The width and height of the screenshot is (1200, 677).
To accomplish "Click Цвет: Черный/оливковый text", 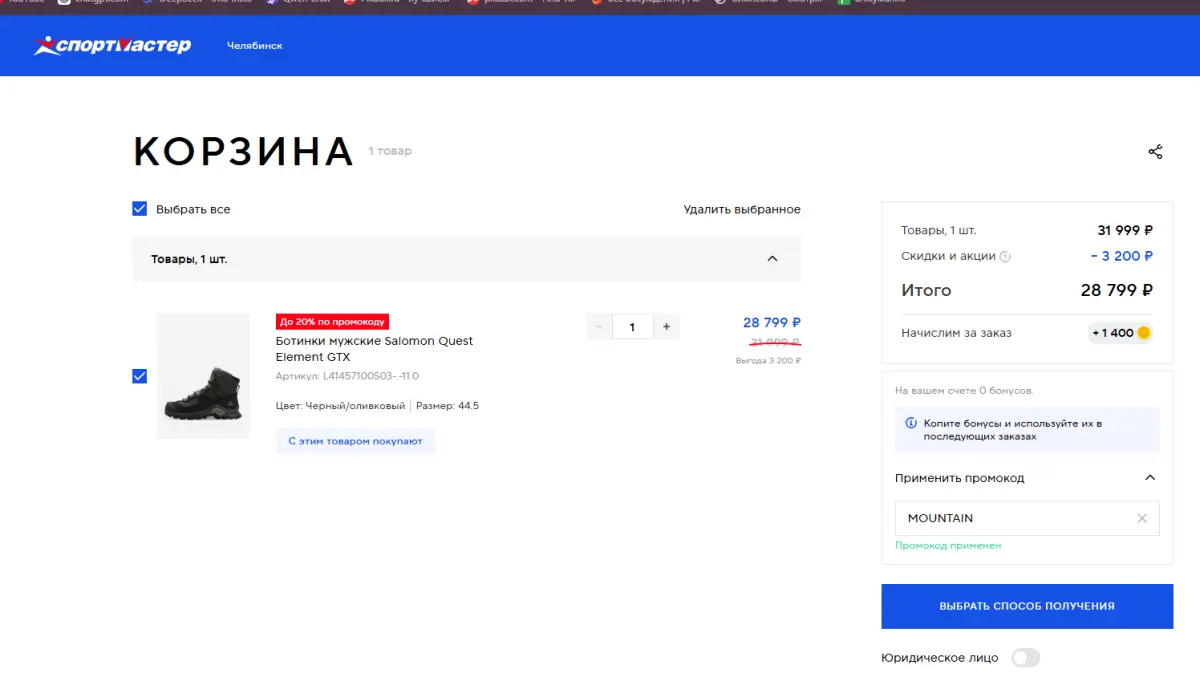I will (x=341, y=406).
